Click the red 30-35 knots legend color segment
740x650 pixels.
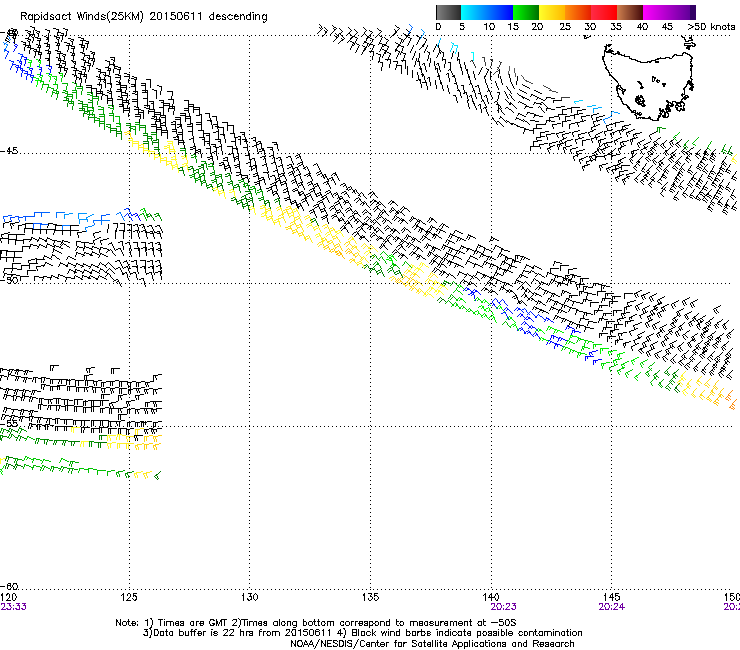pyautogui.click(x=604, y=12)
